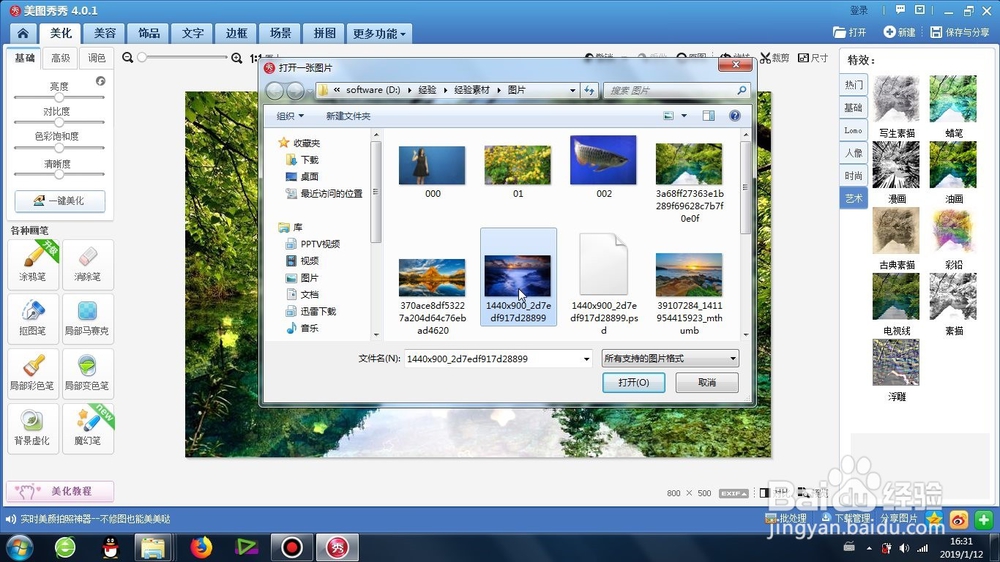
Task: Click the Windows Start button
Action: pyautogui.click(x=19, y=547)
